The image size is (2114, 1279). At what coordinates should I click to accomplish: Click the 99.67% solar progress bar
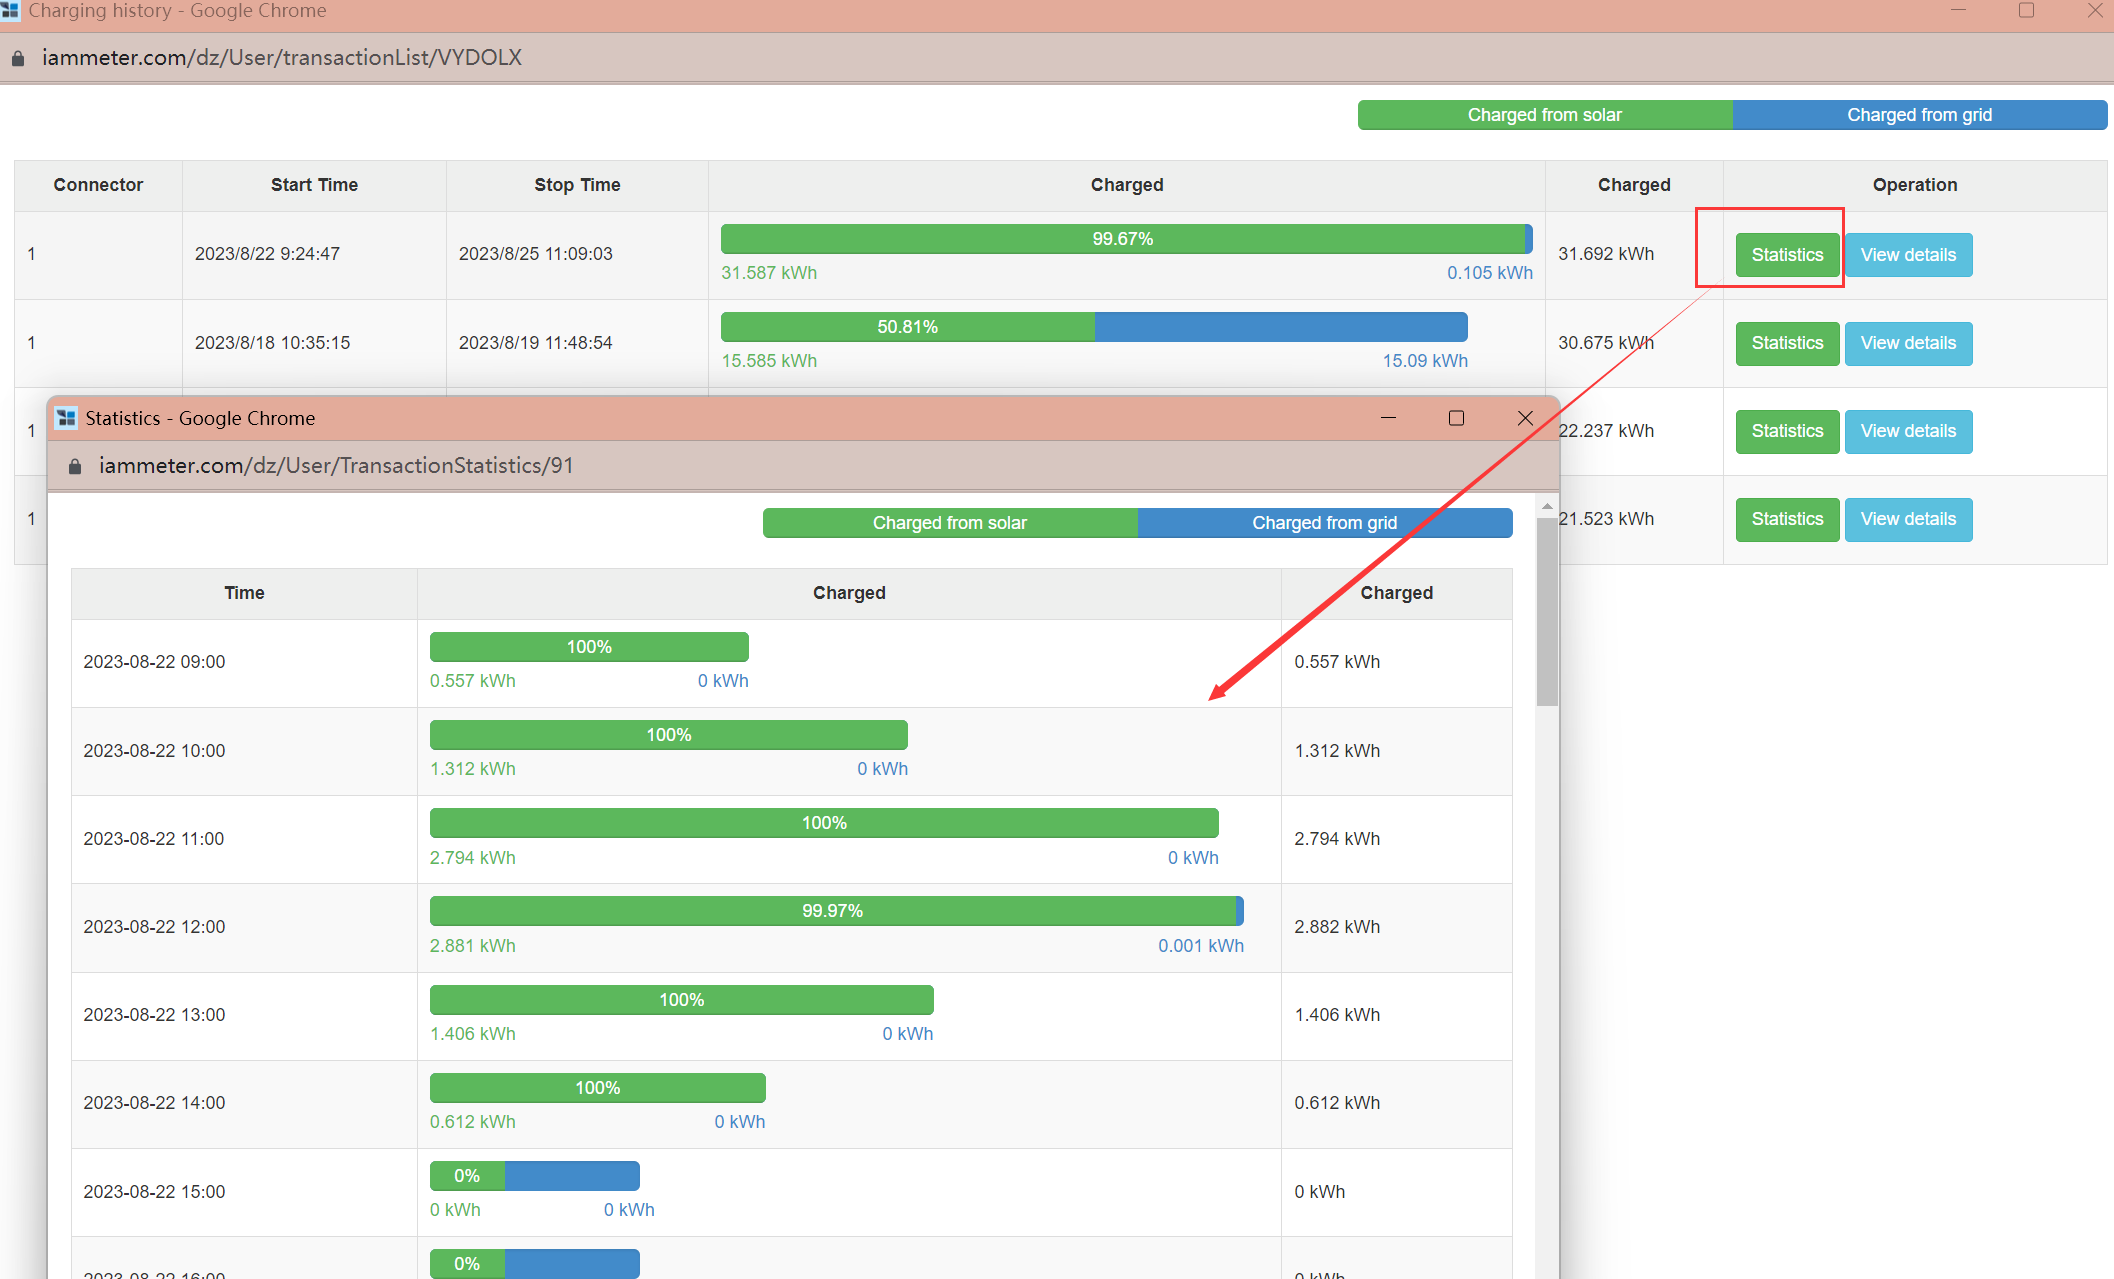[x=1122, y=239]
